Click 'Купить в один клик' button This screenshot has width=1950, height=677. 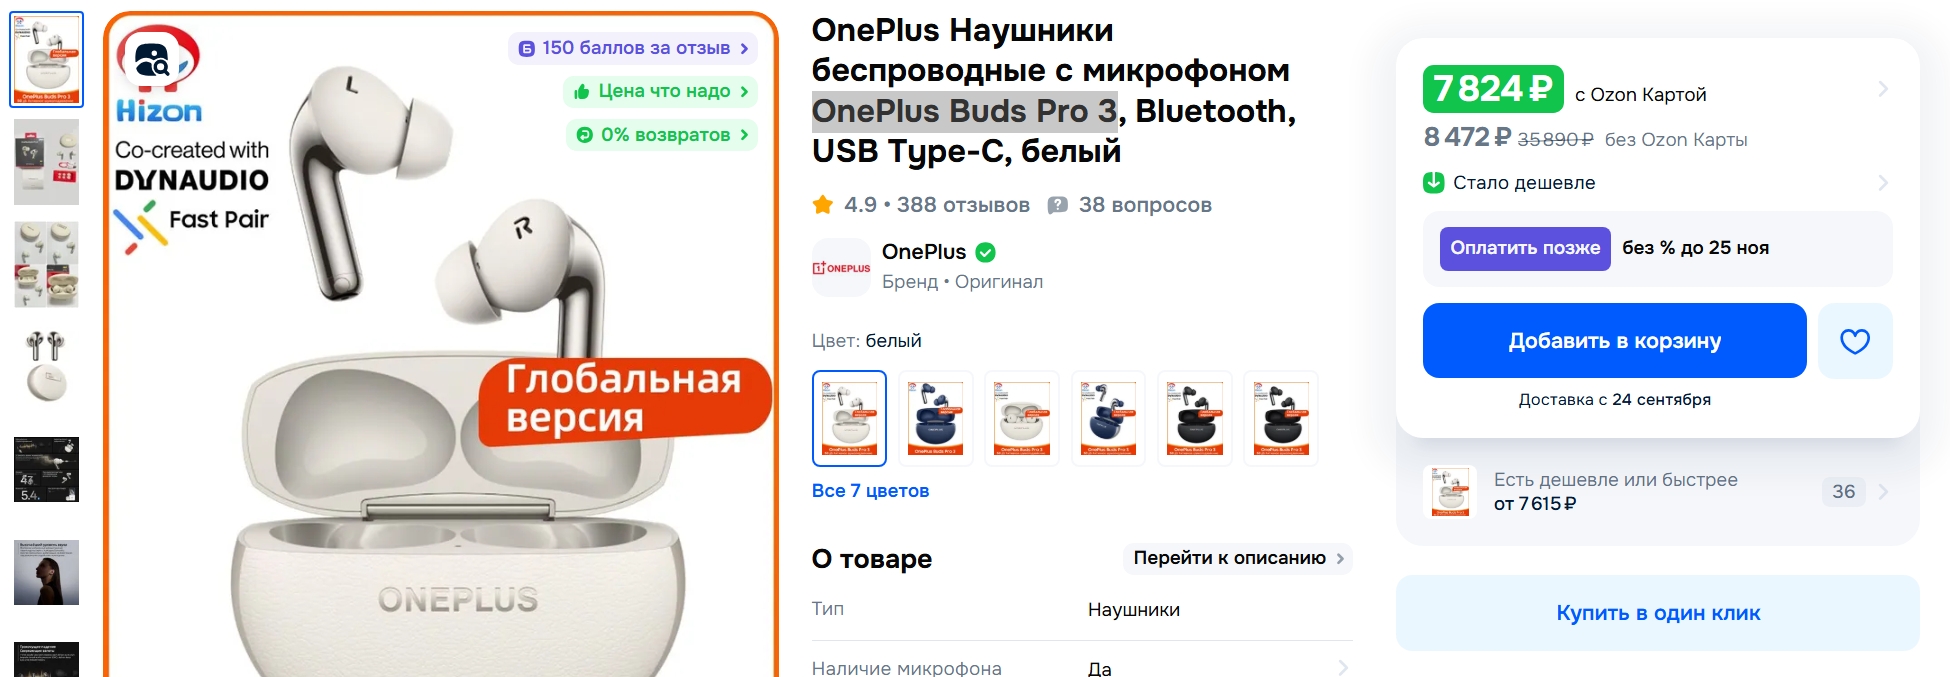(1658, 613)
